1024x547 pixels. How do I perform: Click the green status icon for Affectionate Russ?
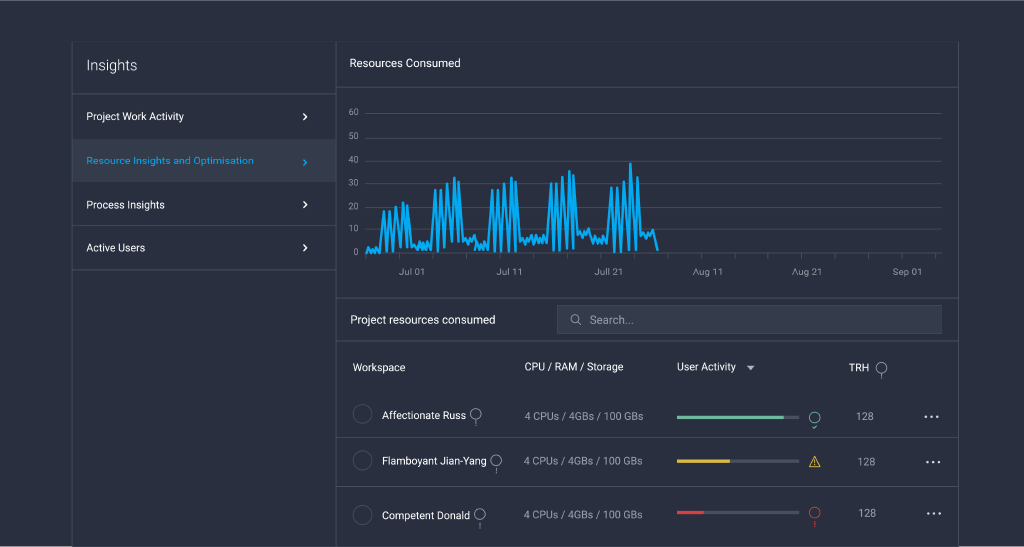coord(814,418)
